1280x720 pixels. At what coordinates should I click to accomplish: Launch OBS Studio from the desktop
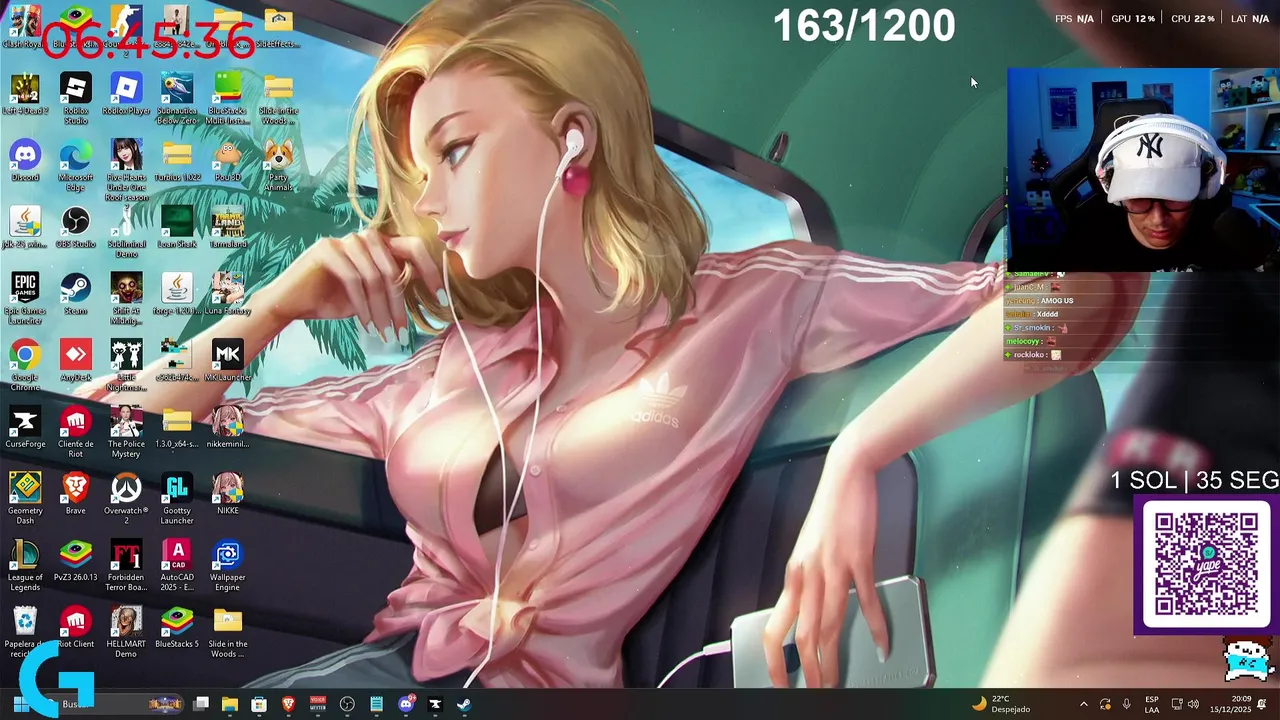(76, 228)
